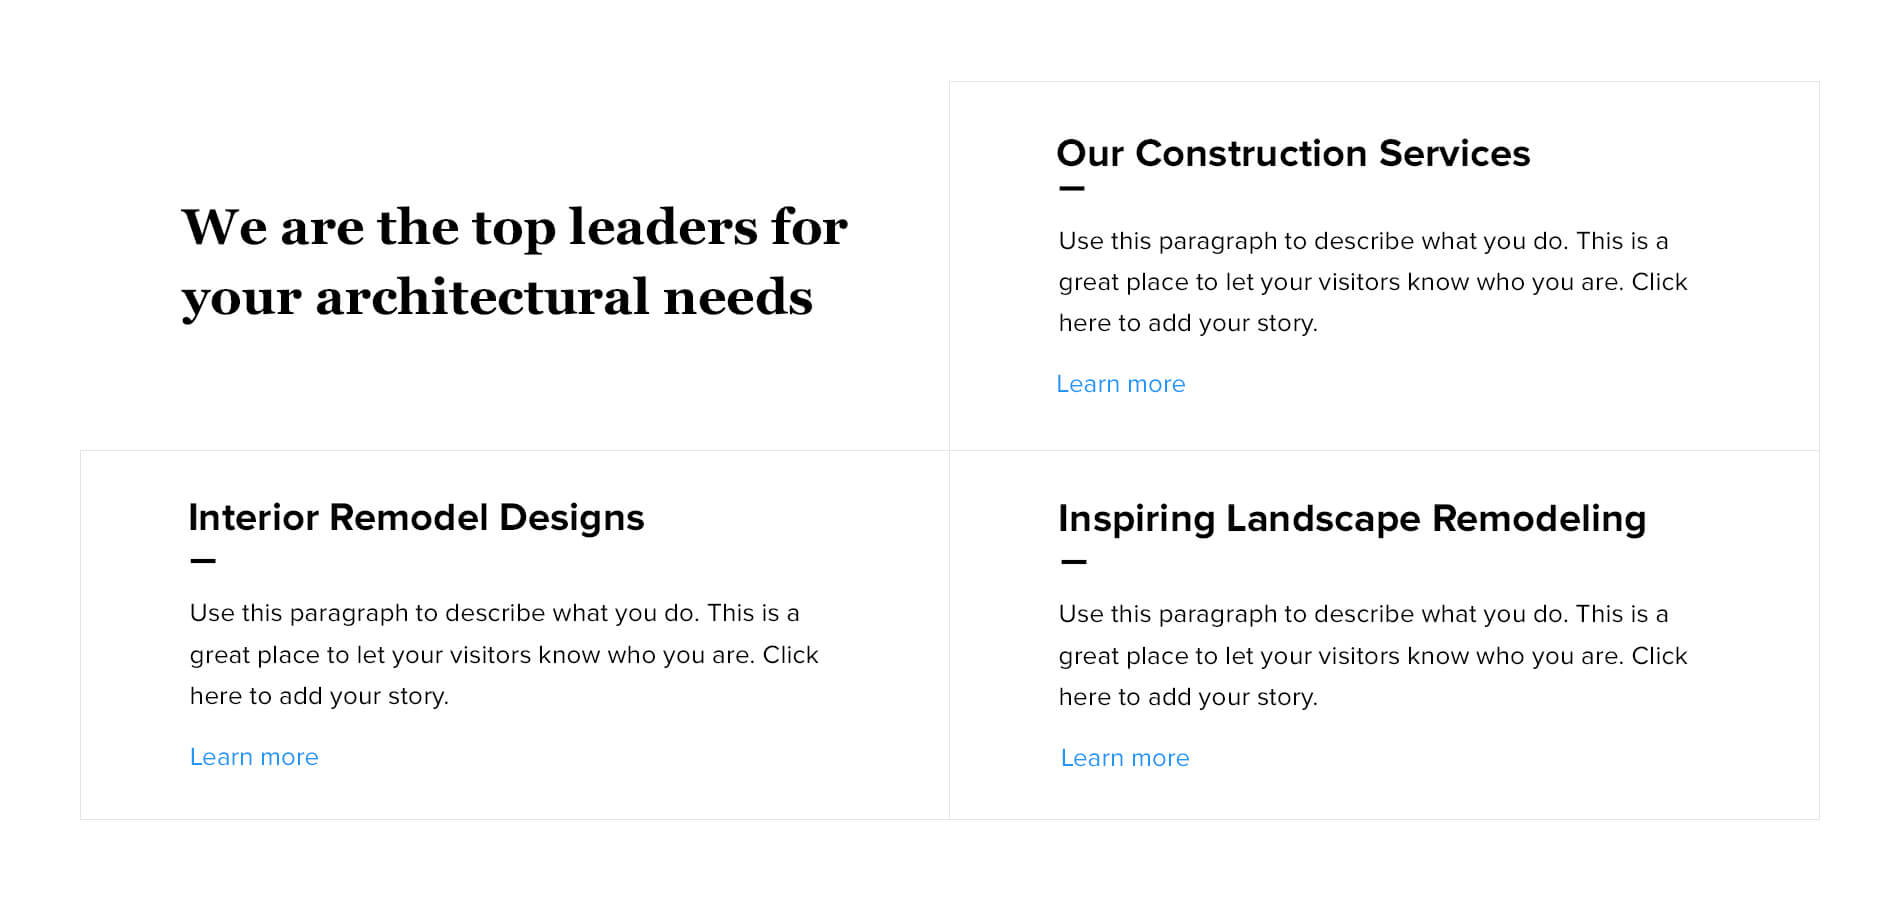Click the heading line "We are the top leaders for"

coord(514,227)
